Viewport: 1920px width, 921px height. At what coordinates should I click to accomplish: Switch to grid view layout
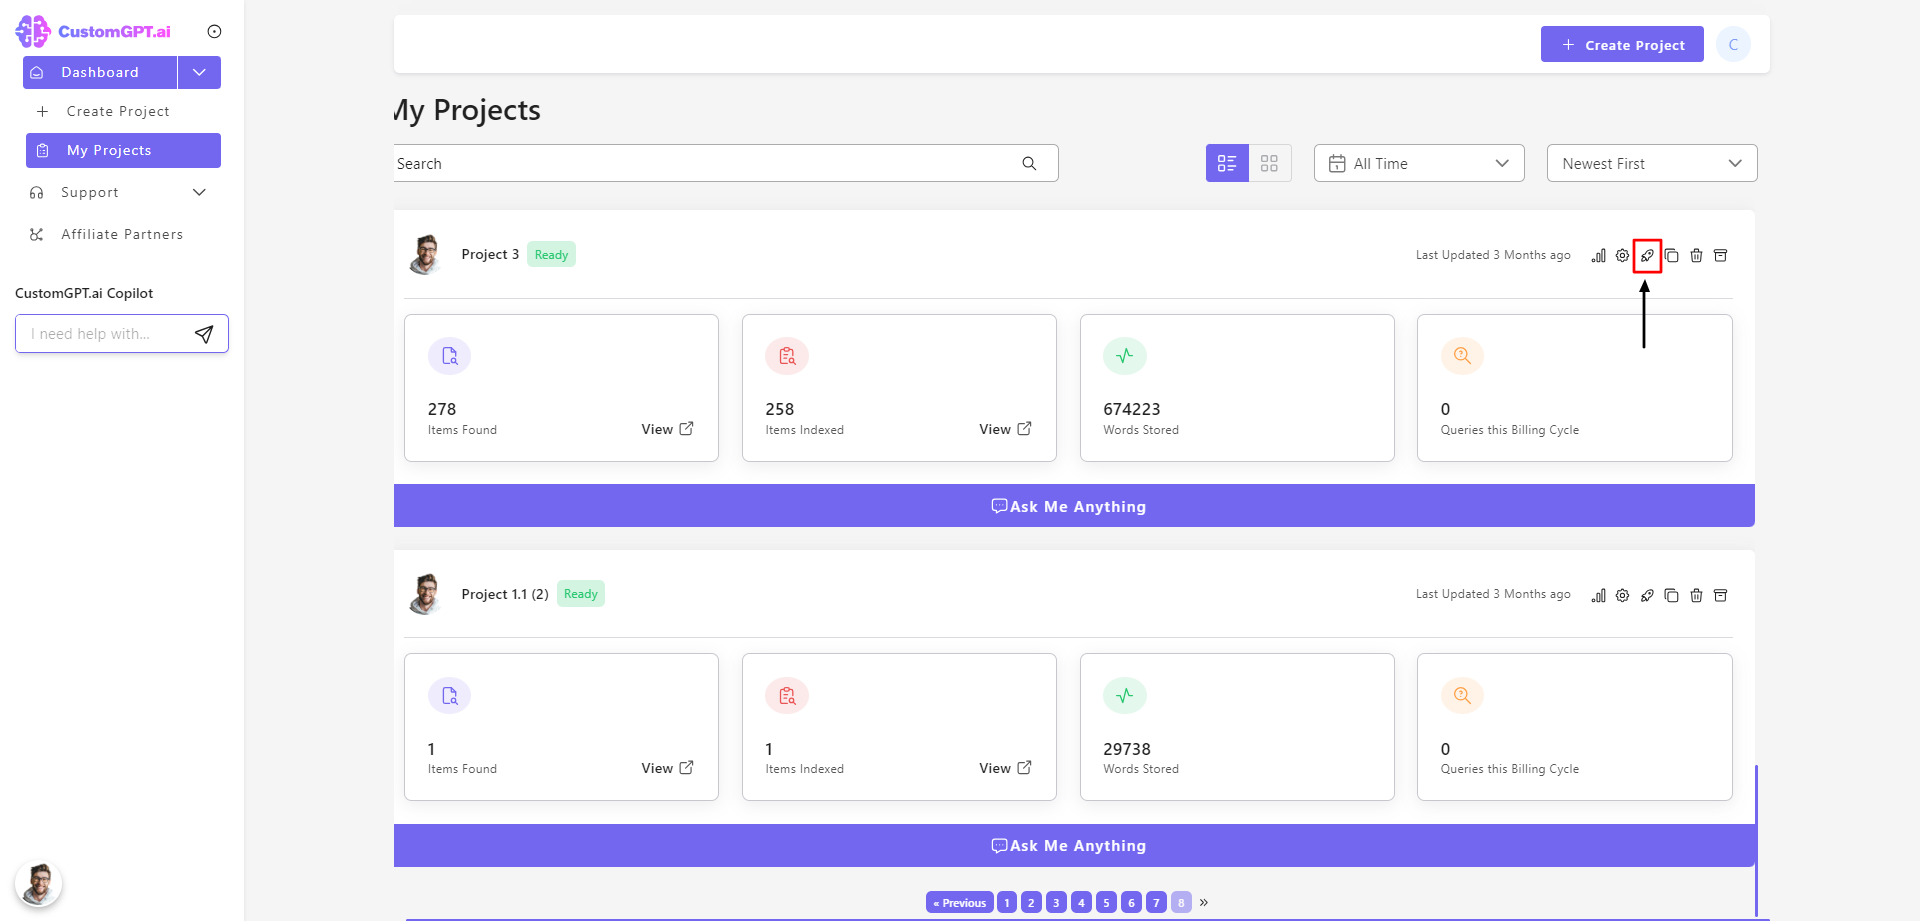click(x=1270, y=163)
